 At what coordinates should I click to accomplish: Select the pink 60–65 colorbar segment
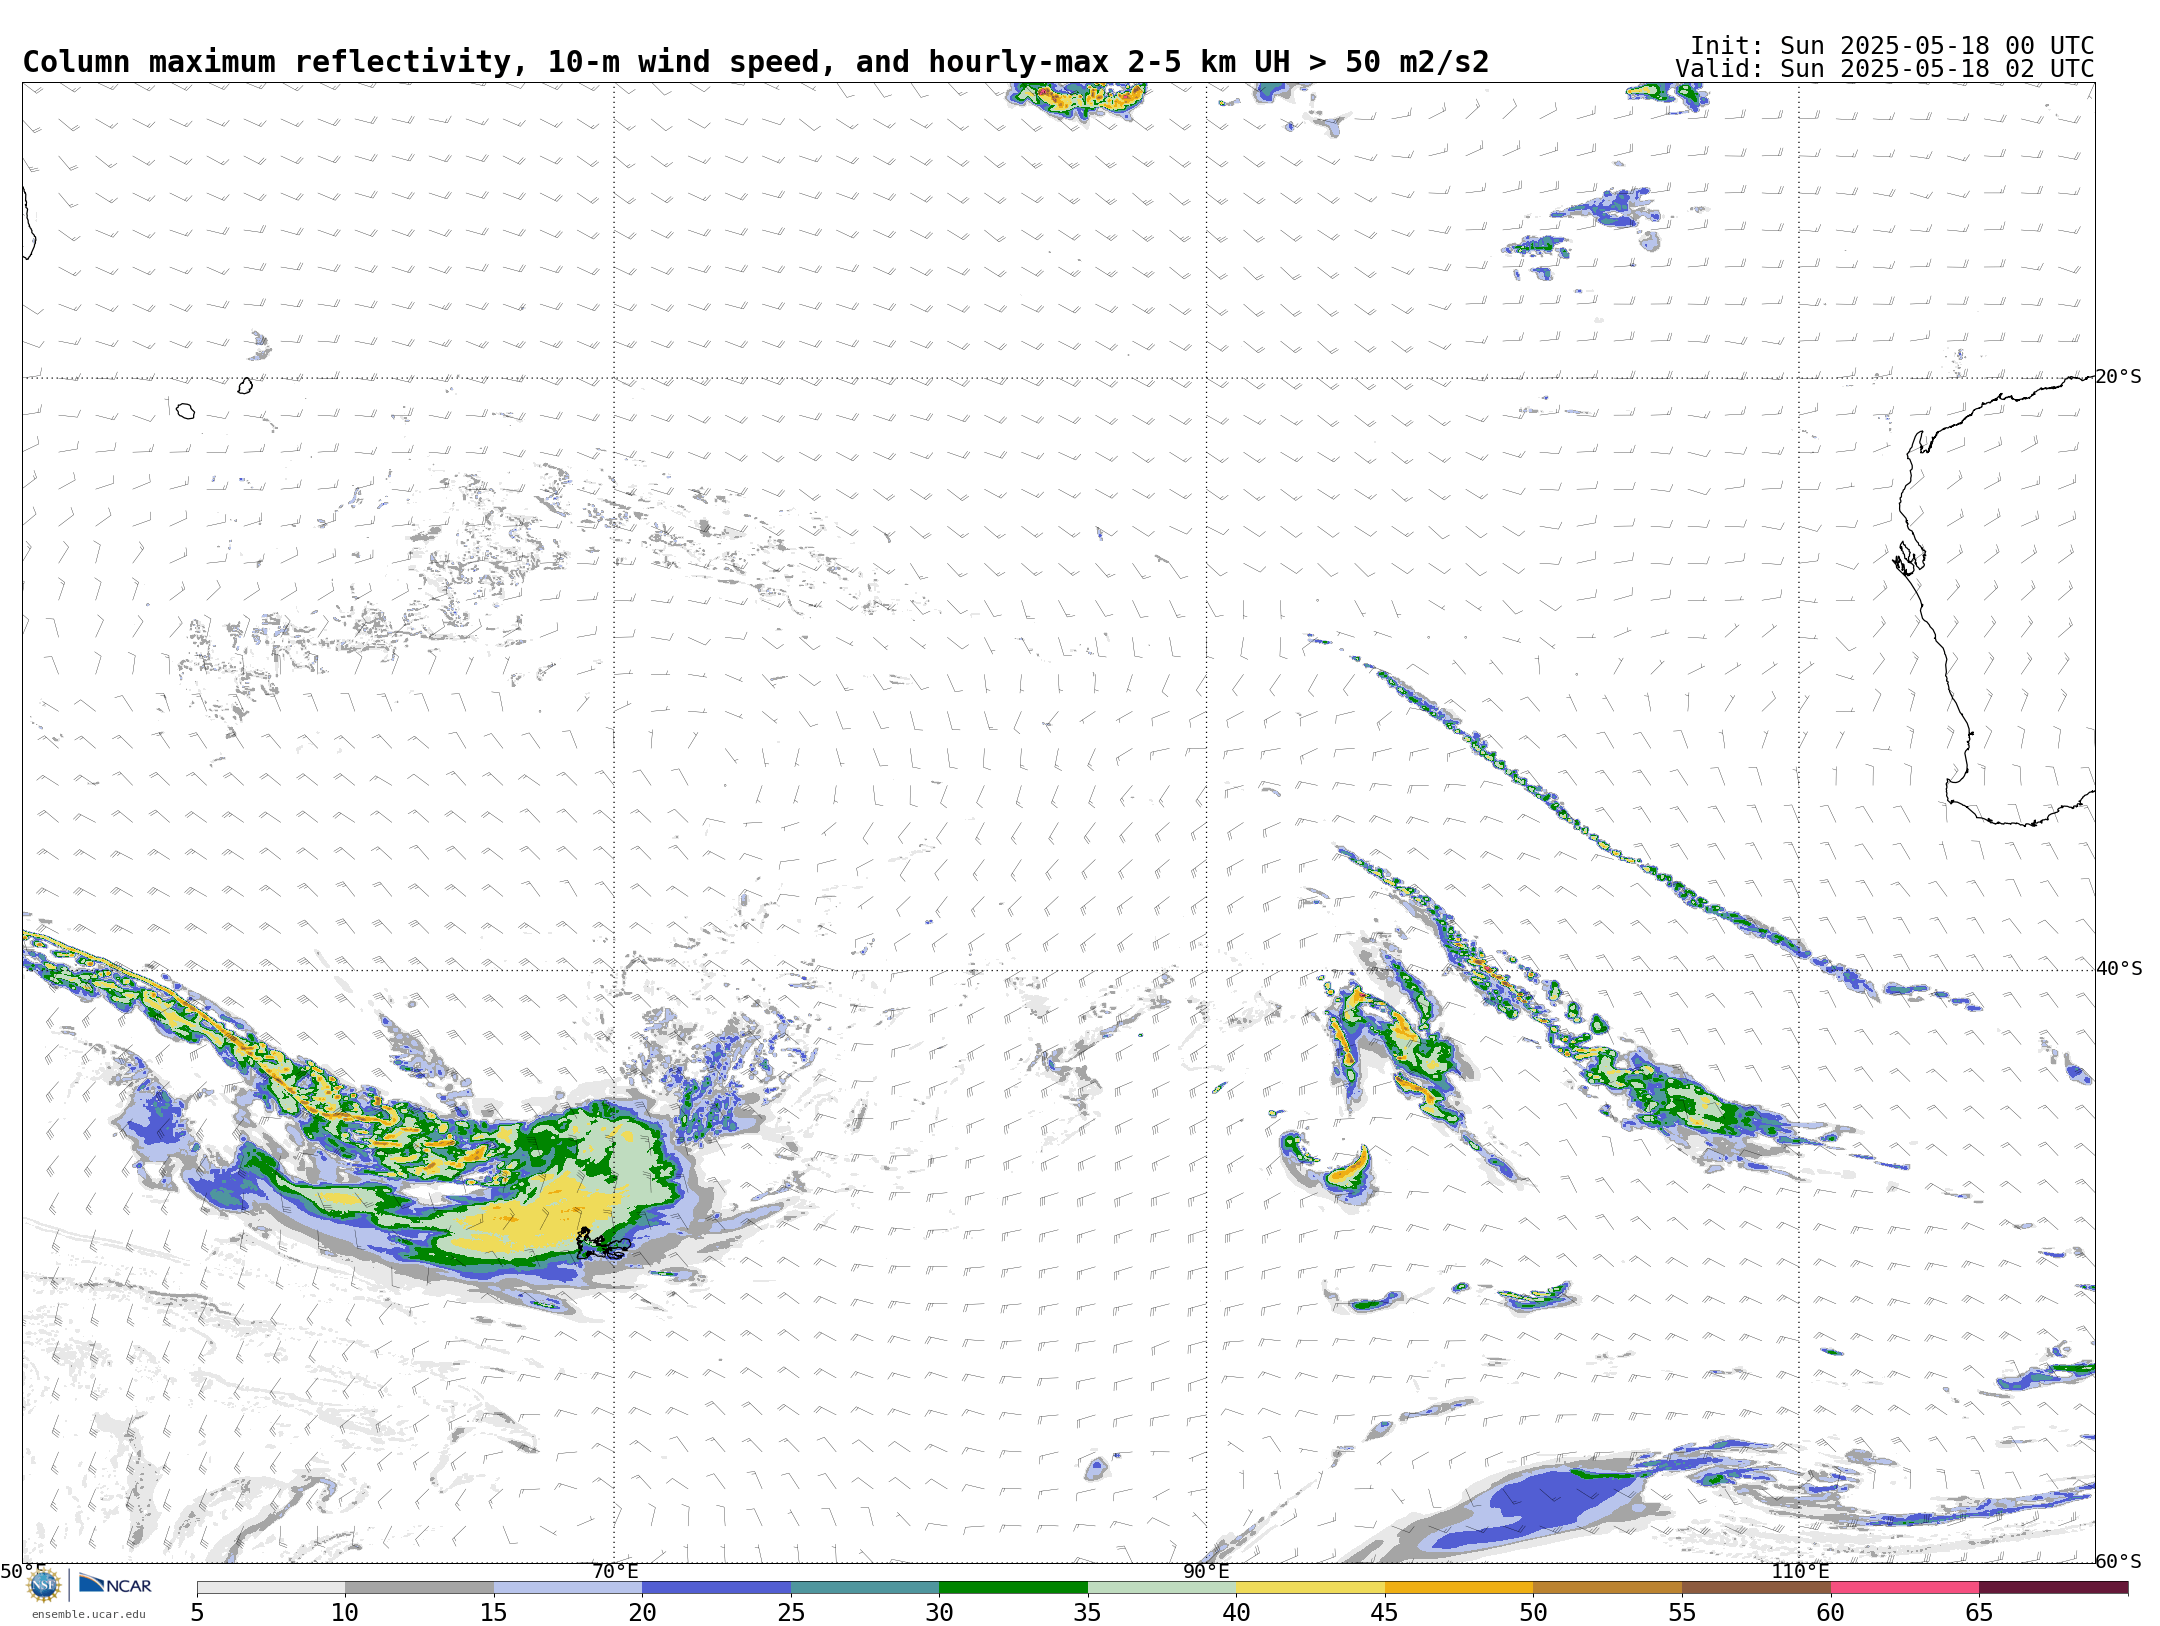1905,1588
